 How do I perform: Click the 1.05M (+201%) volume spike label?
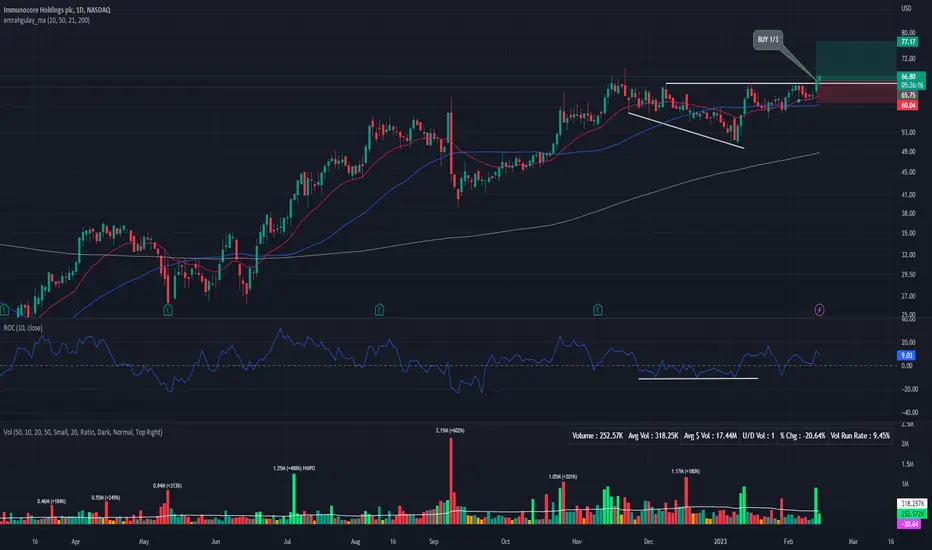click(563, 477)
